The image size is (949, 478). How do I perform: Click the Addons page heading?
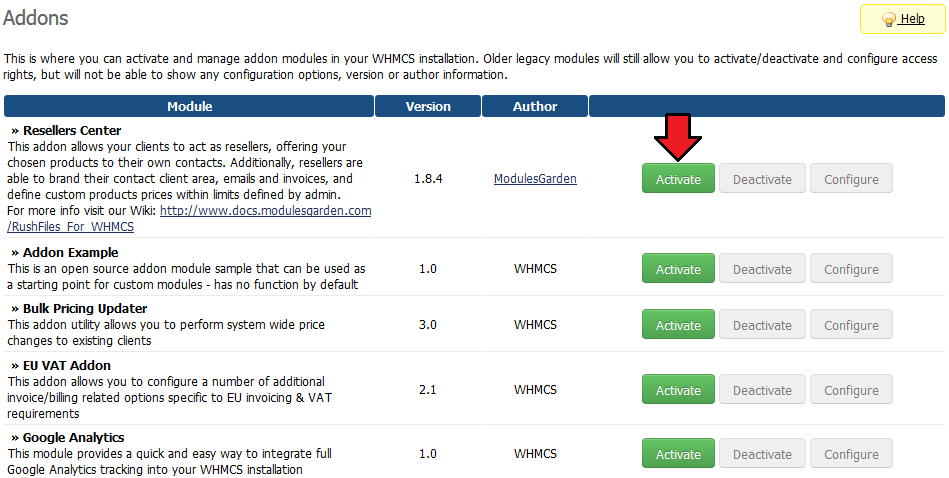36,18
